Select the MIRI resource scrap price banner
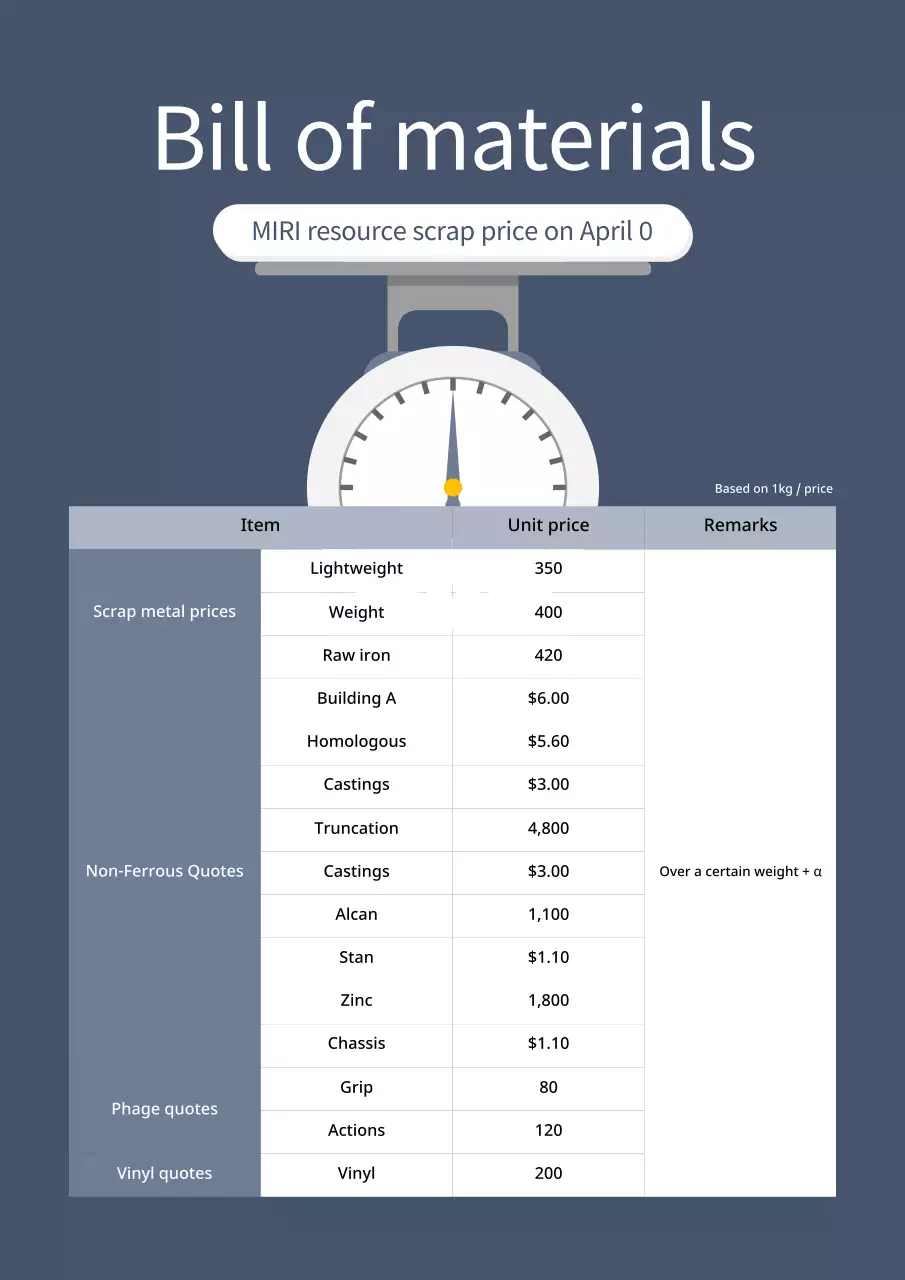This screenshot has height=1280, width=905. pos(452,232)
